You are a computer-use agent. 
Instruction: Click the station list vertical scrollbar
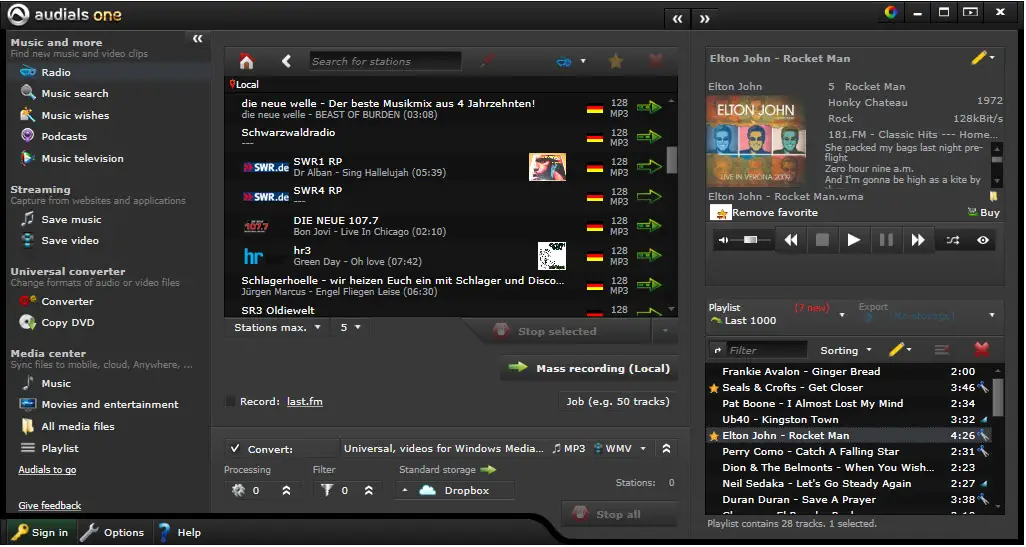point(671,160)
